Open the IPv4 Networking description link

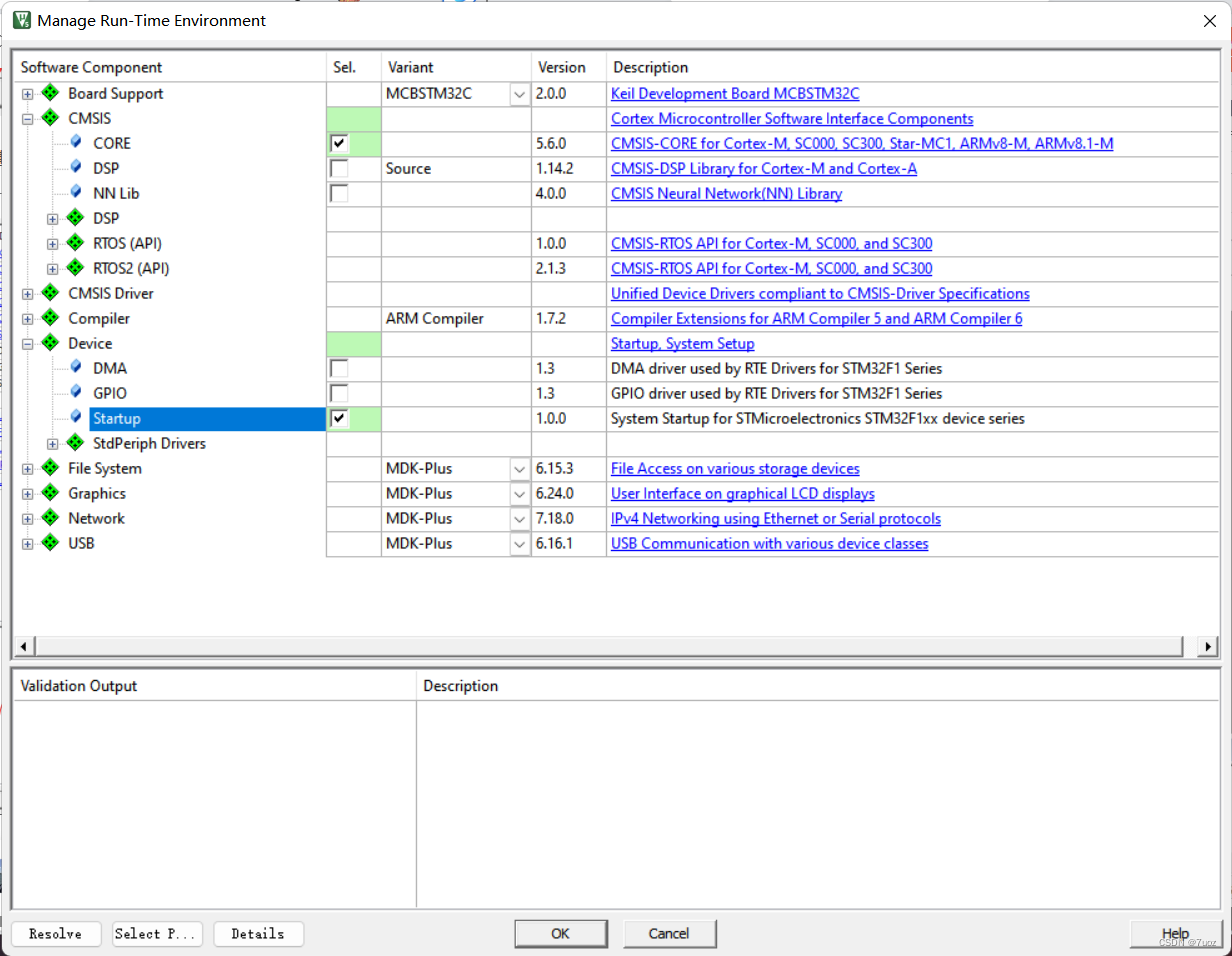pos(776,519)
